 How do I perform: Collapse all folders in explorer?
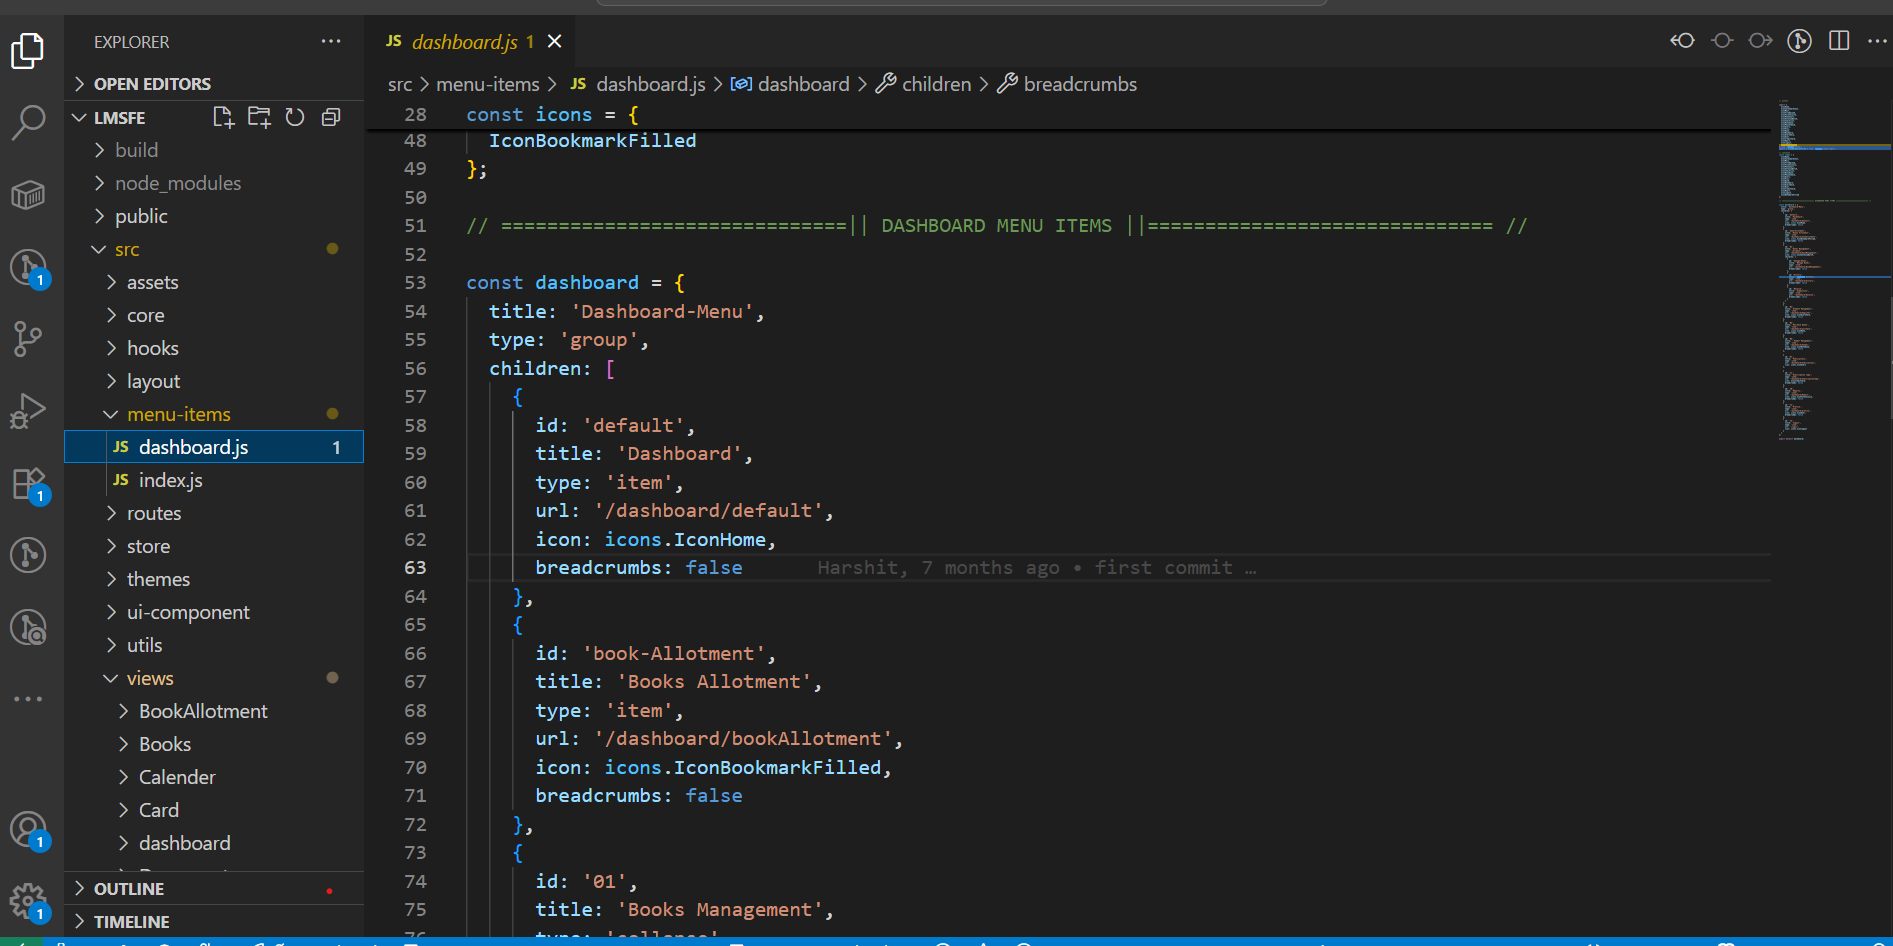click(x=331, y=118)
